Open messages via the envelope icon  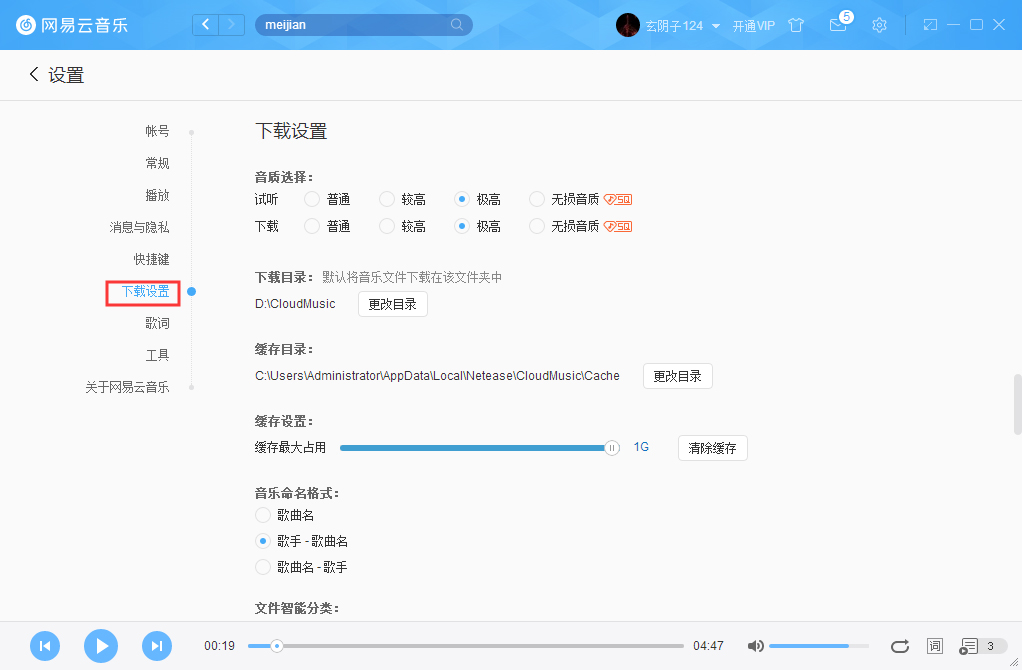coord(838,25)
